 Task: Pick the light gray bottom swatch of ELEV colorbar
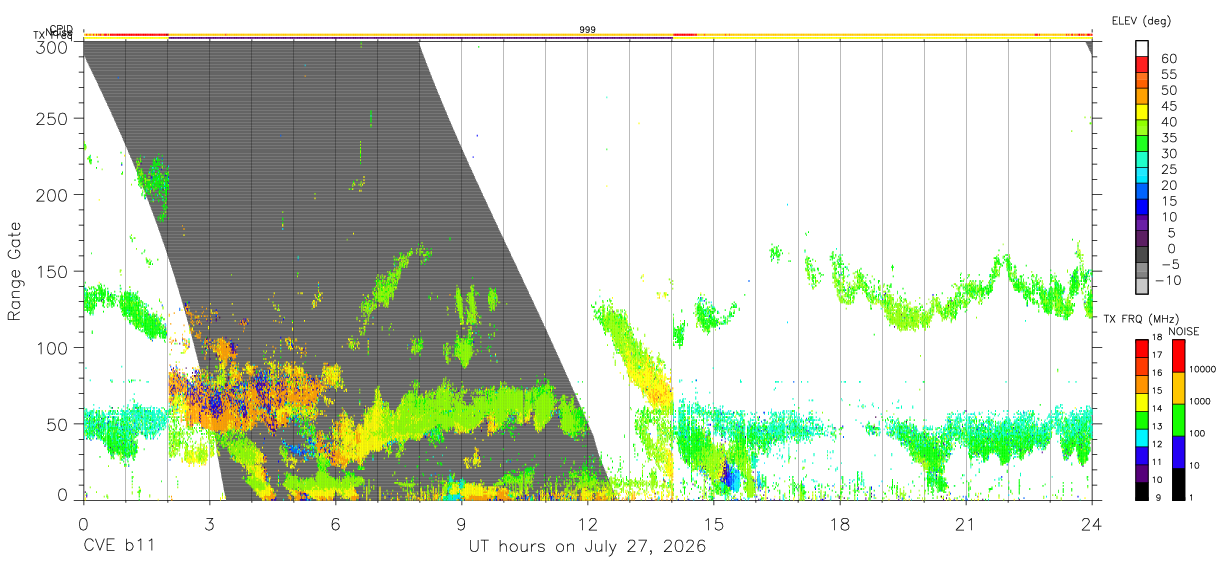click(x=1142, y=286)
